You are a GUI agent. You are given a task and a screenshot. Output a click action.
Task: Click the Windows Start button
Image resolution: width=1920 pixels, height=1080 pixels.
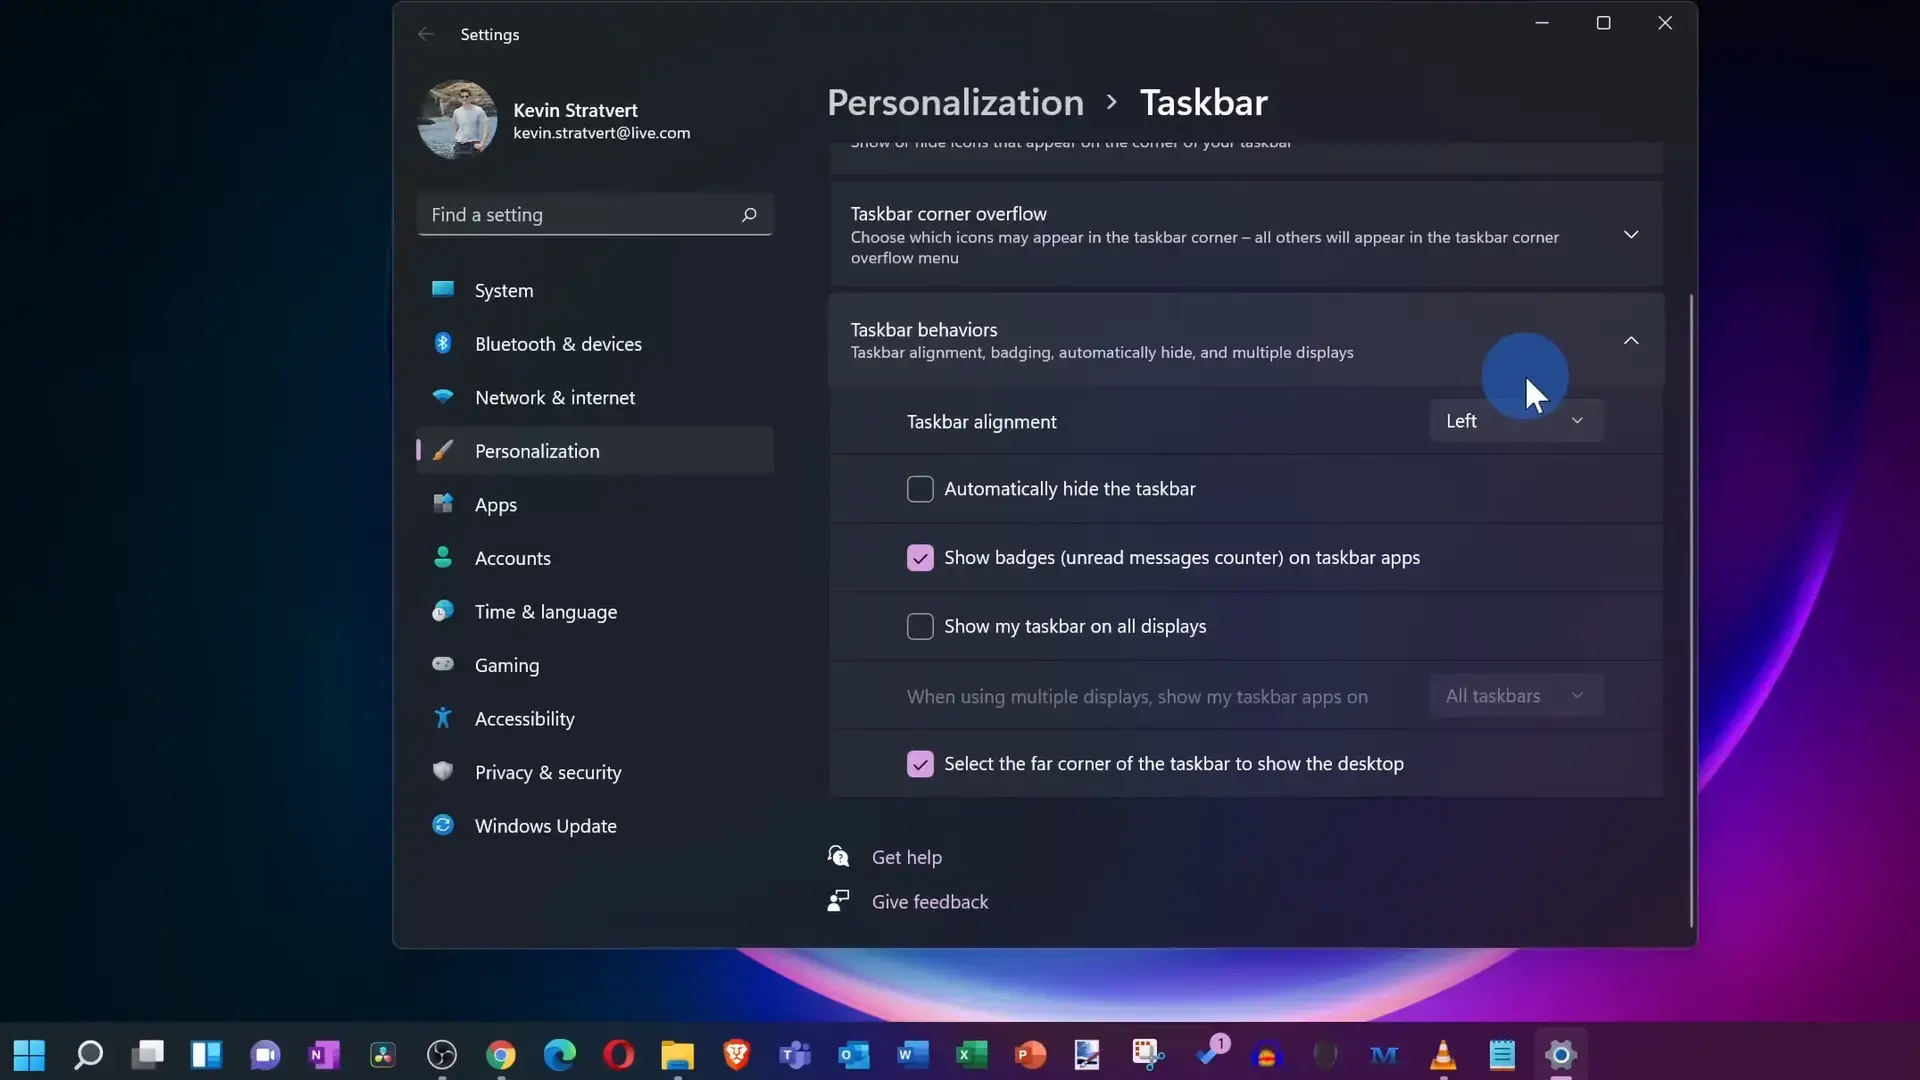(x=29, y=1054)
